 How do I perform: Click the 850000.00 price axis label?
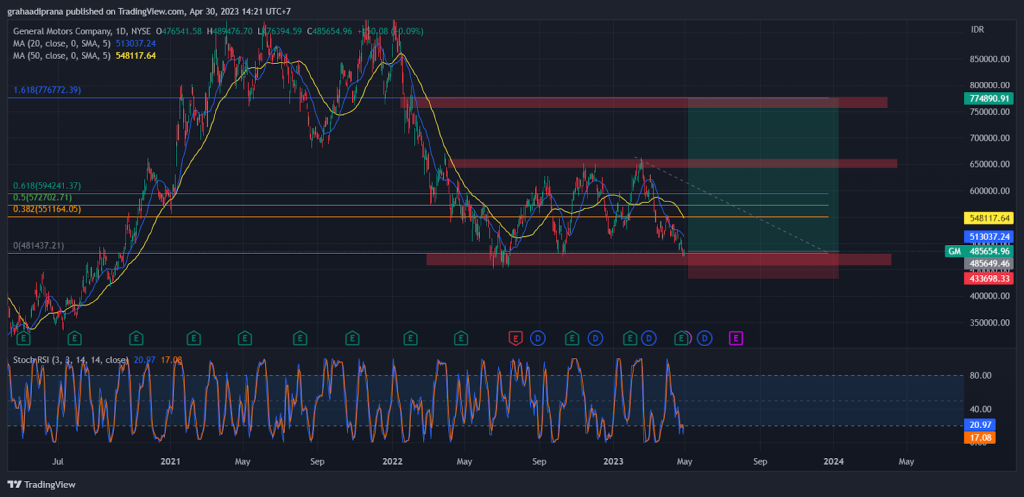click(x=991, y=59)
